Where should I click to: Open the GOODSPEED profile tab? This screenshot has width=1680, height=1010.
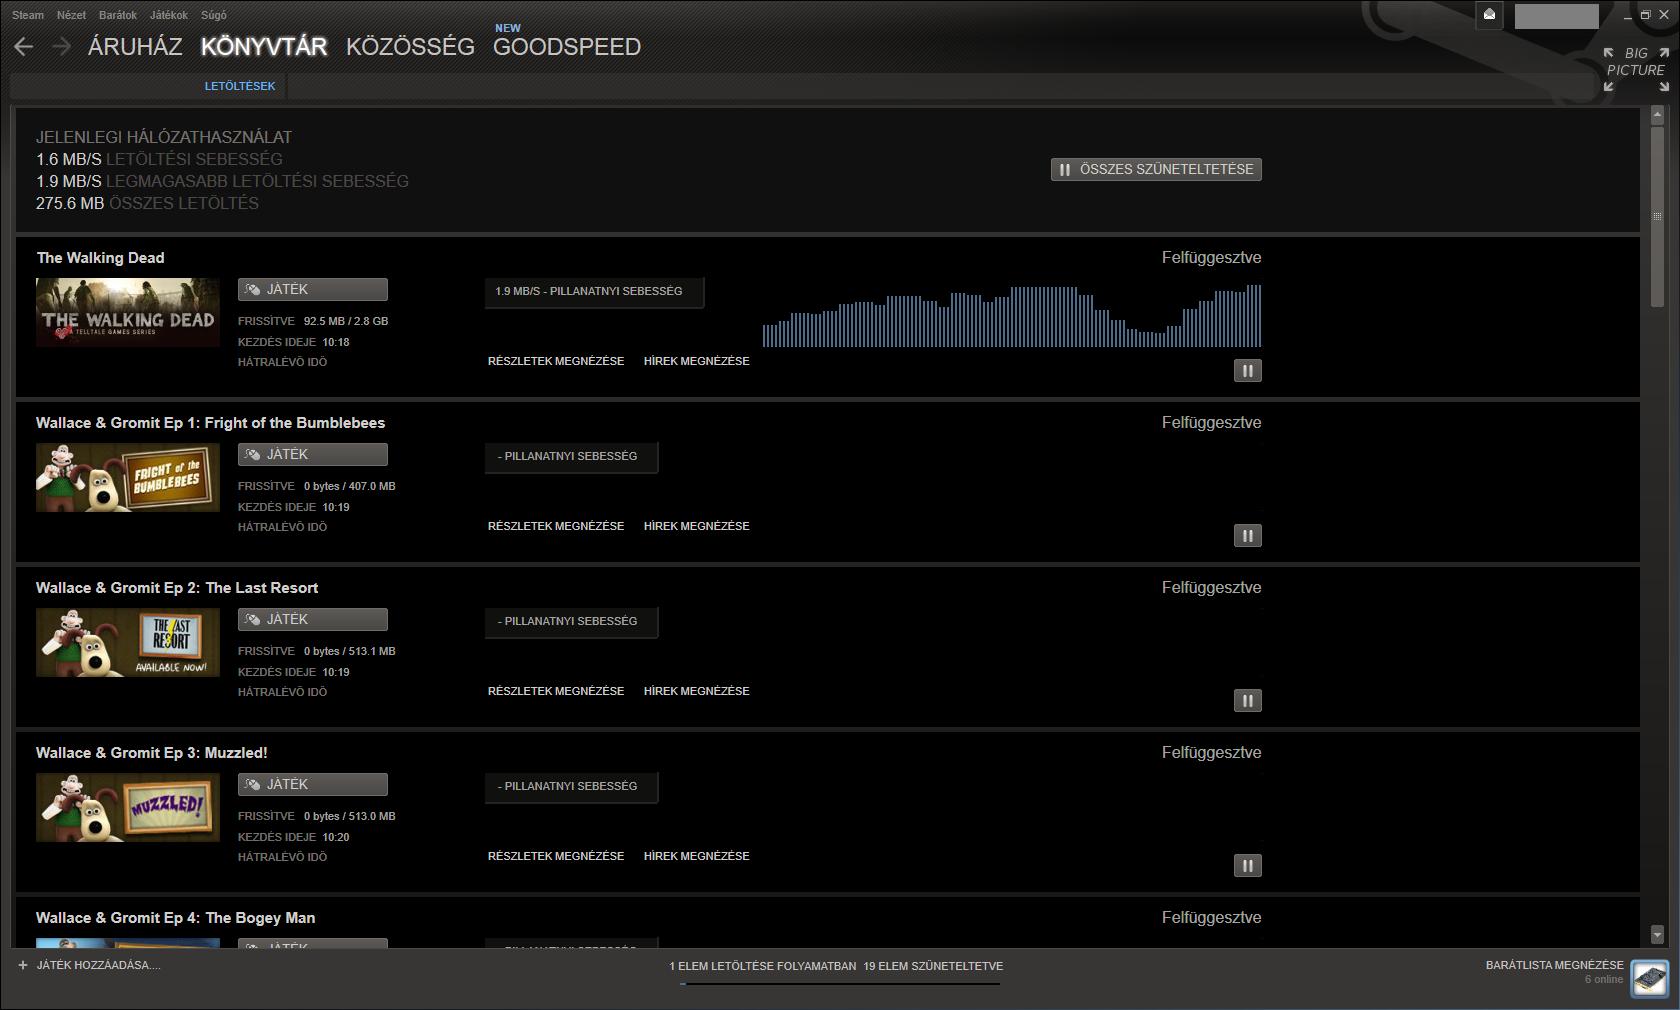567,47
